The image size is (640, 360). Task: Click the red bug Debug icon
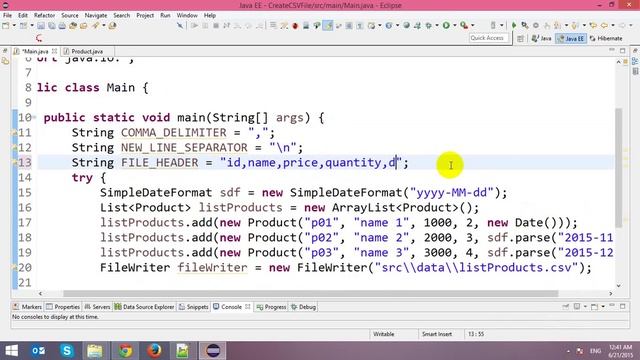click(295, 26)
